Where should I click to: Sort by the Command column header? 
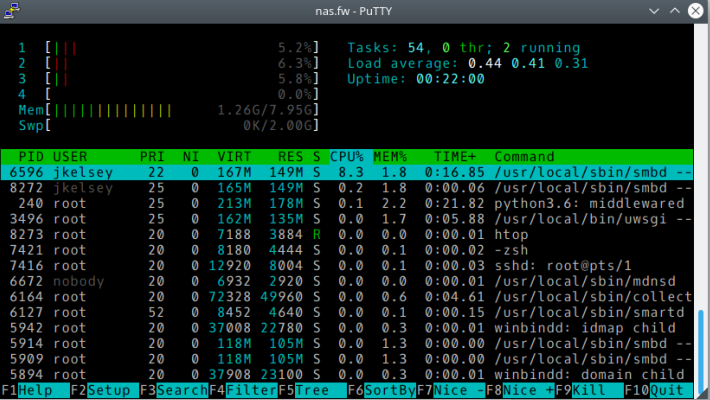click(524, 157)
